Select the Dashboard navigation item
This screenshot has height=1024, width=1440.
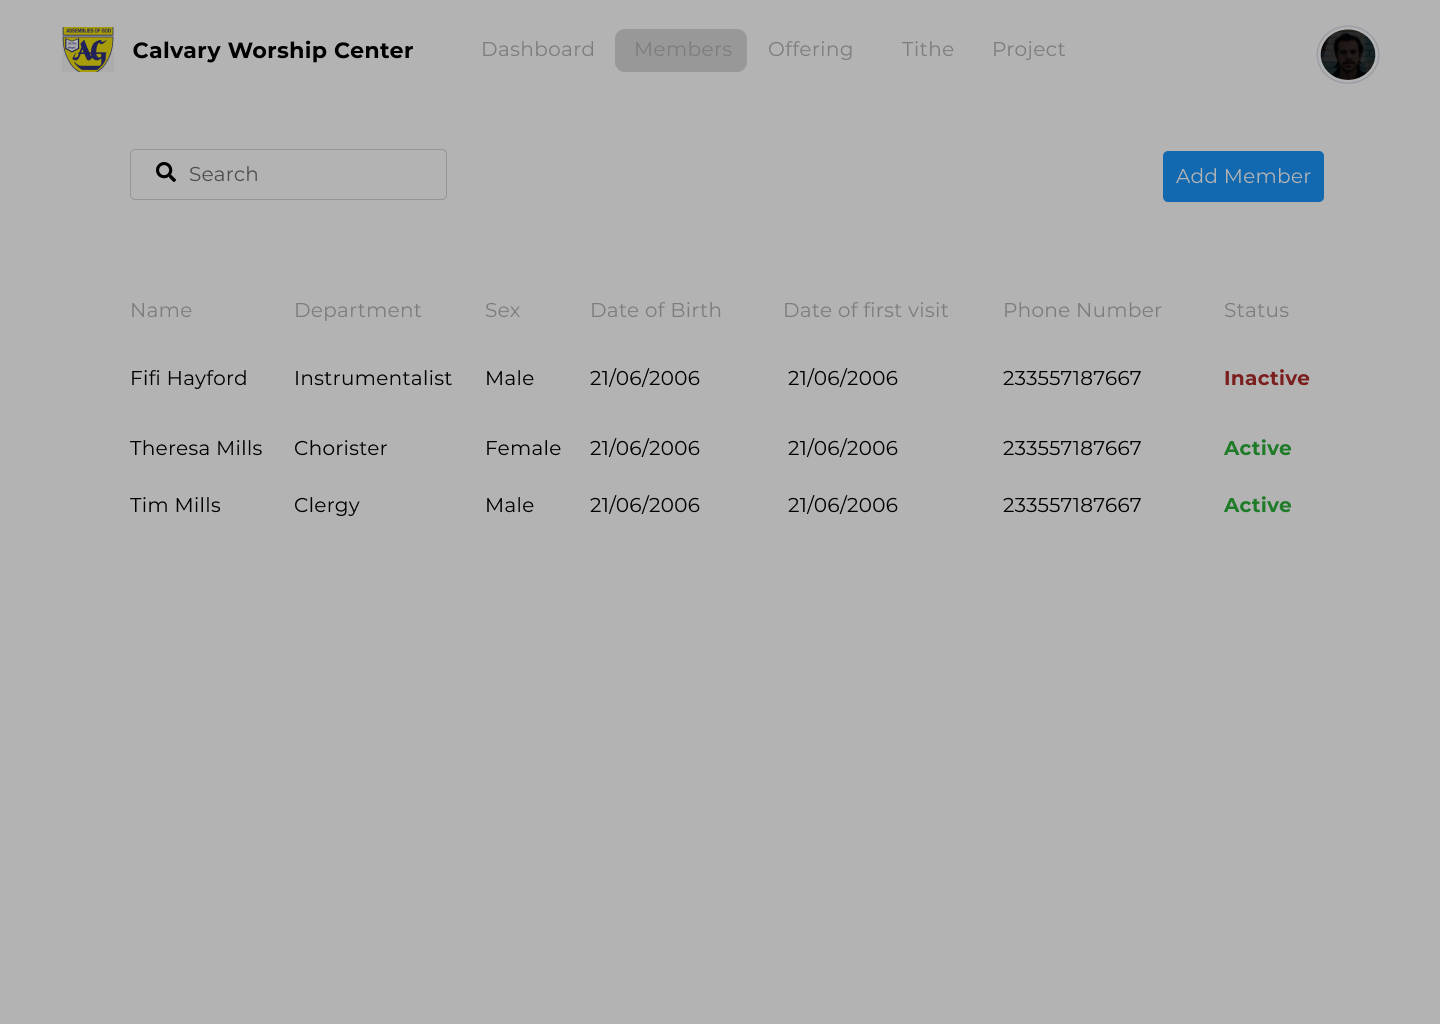coord(538,49)
